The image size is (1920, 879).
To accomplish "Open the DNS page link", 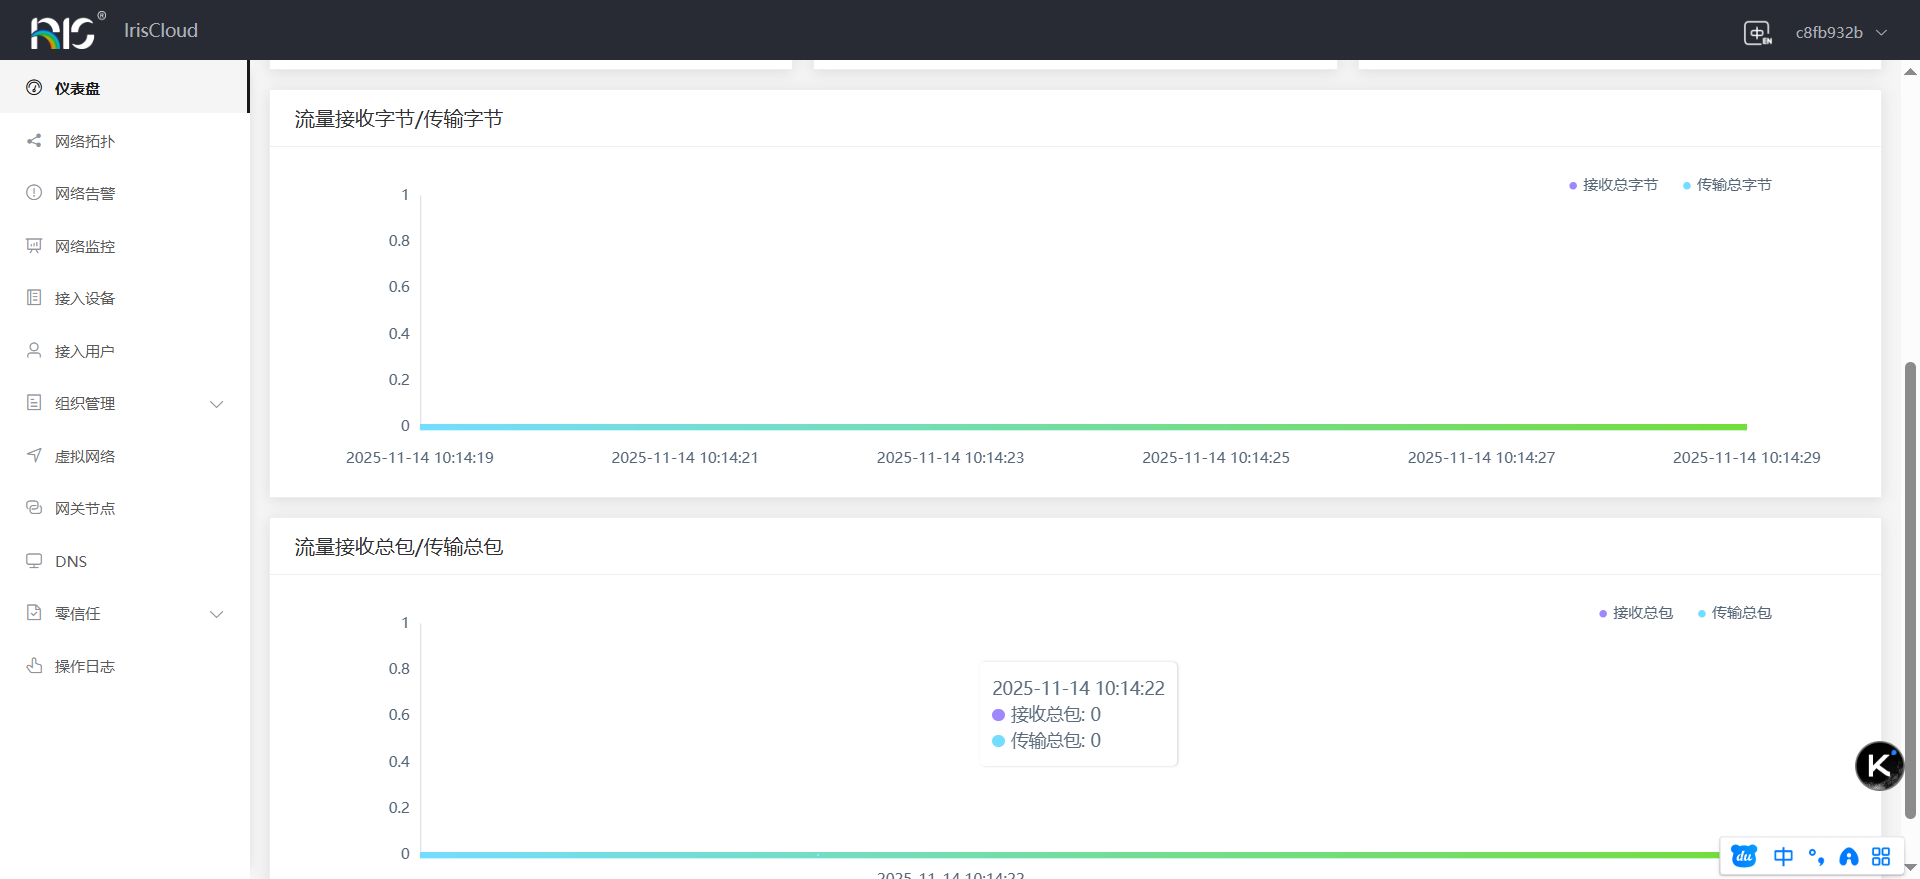I will [x=71, y=561].
